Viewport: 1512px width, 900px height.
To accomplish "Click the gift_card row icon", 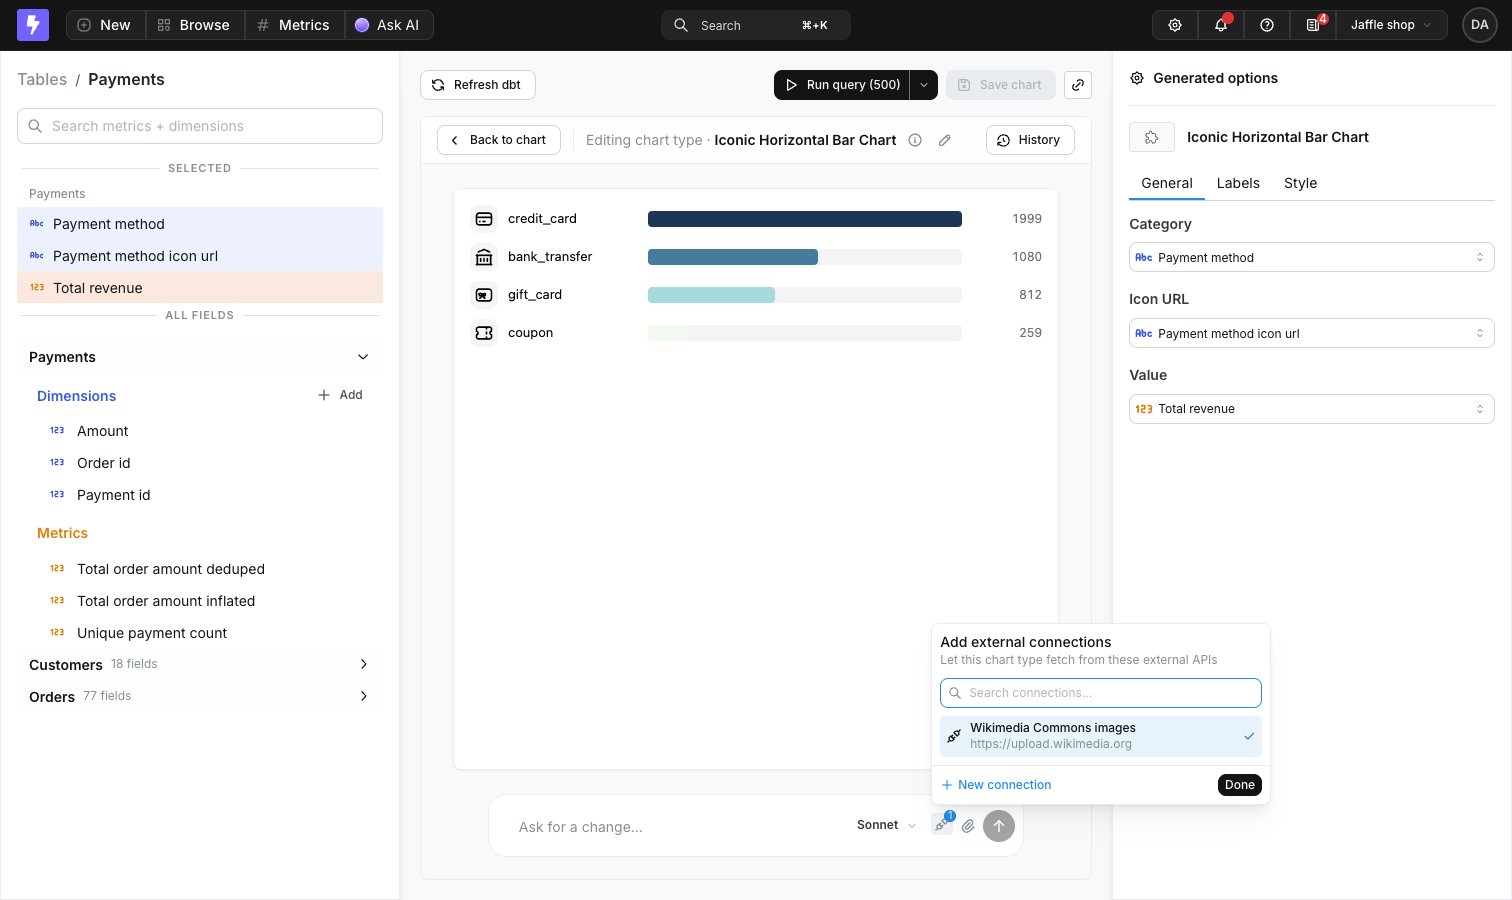I will [x=484, y=295].
